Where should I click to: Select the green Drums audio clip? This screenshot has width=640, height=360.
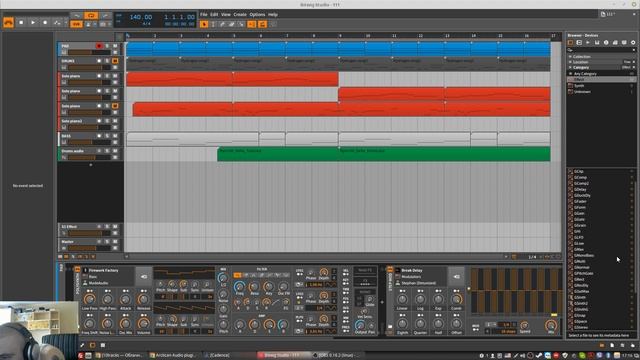(x=384, y=154)
